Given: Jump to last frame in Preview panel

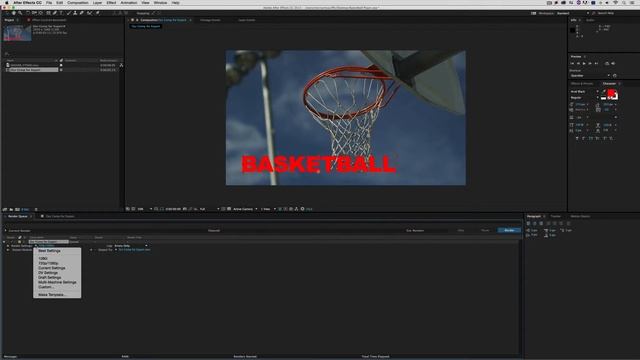Looking at the screenshot, I should click(596, 63).
